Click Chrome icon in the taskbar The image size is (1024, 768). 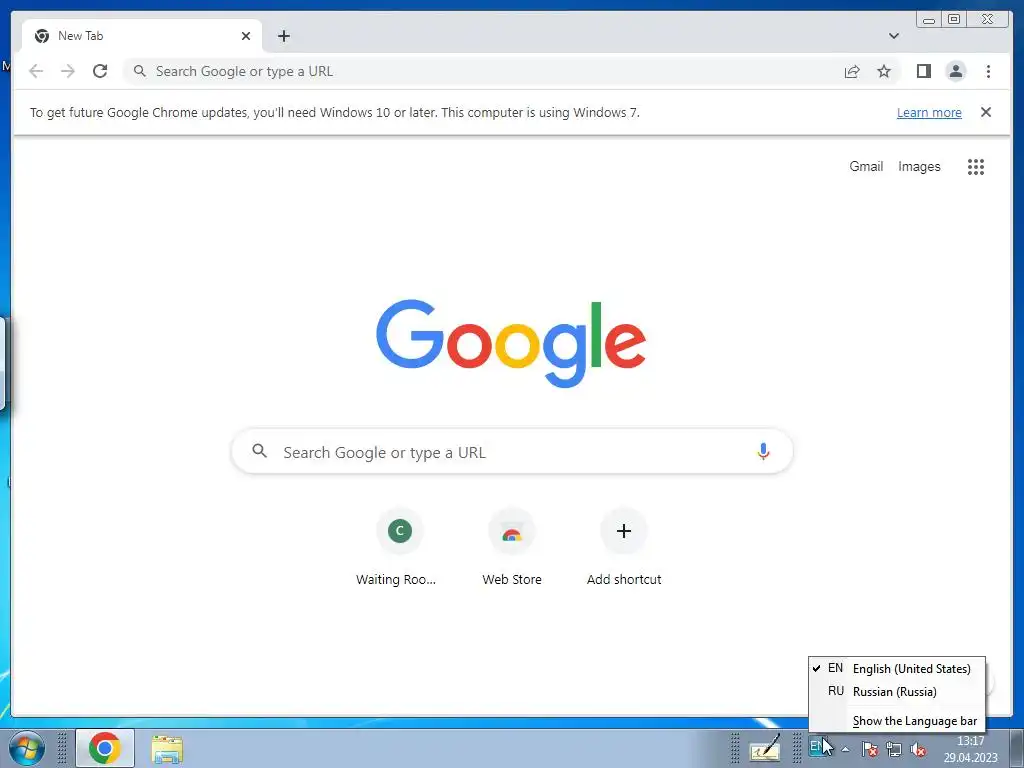[x=105, y=748]
